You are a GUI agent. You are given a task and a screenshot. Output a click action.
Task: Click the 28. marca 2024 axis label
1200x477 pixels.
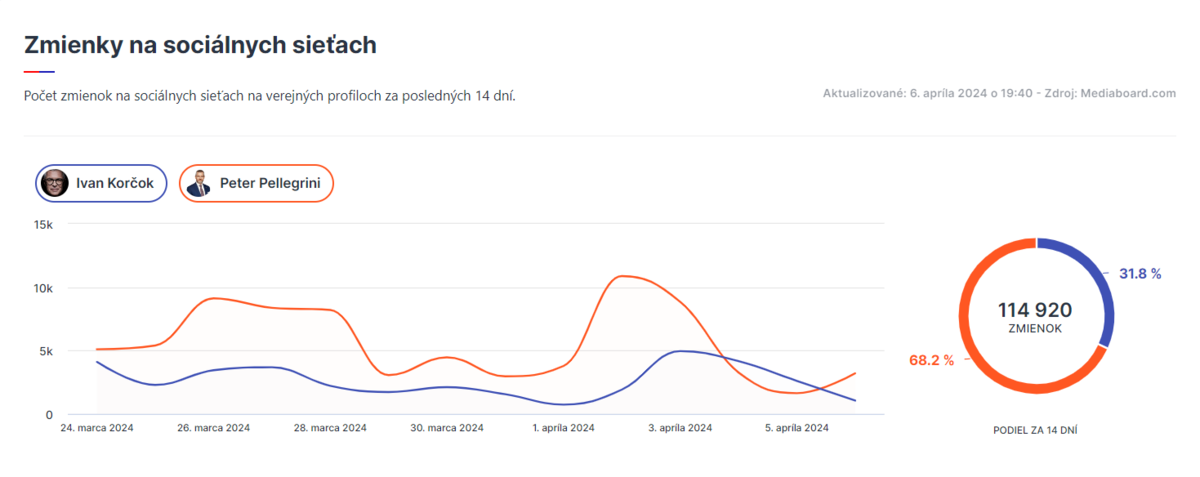click(331, 428)
